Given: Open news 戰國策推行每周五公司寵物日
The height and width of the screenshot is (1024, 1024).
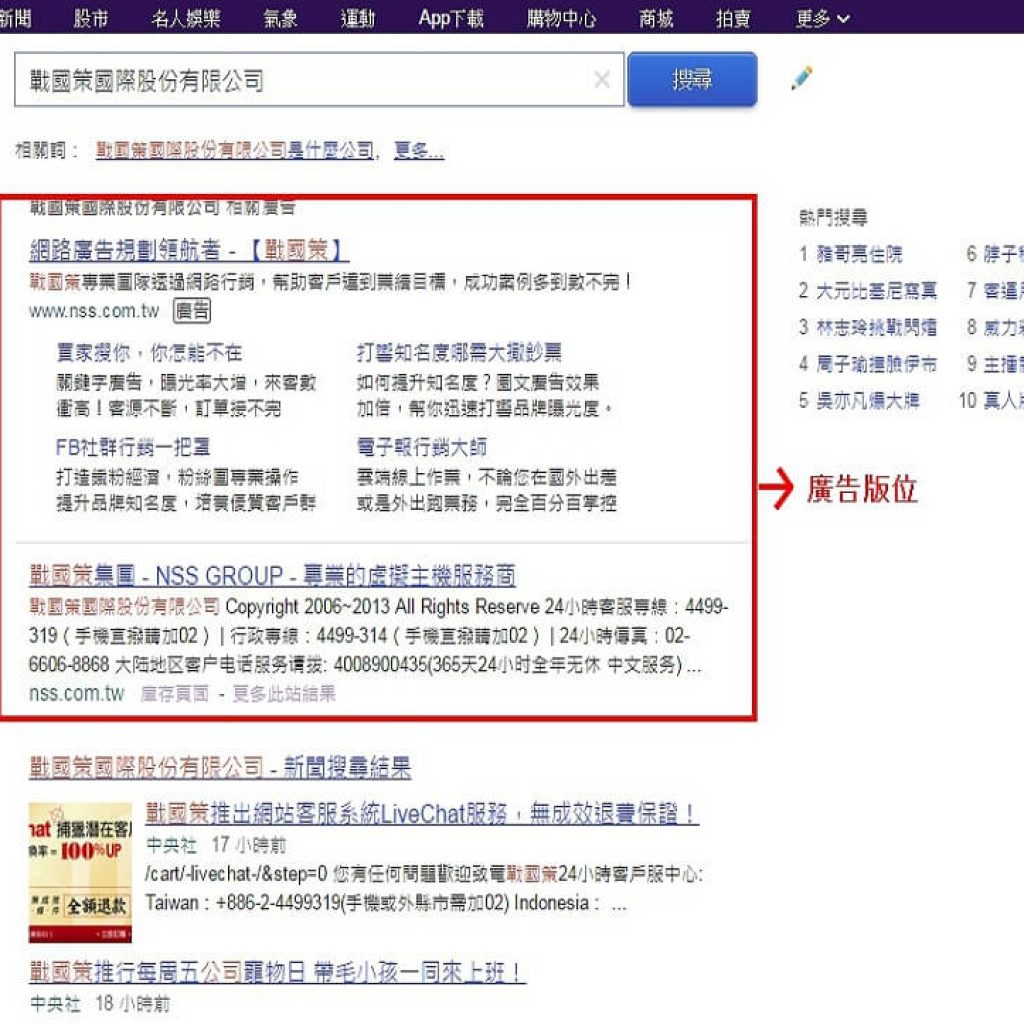Looking at the screenshot, I should click(278, 972).
